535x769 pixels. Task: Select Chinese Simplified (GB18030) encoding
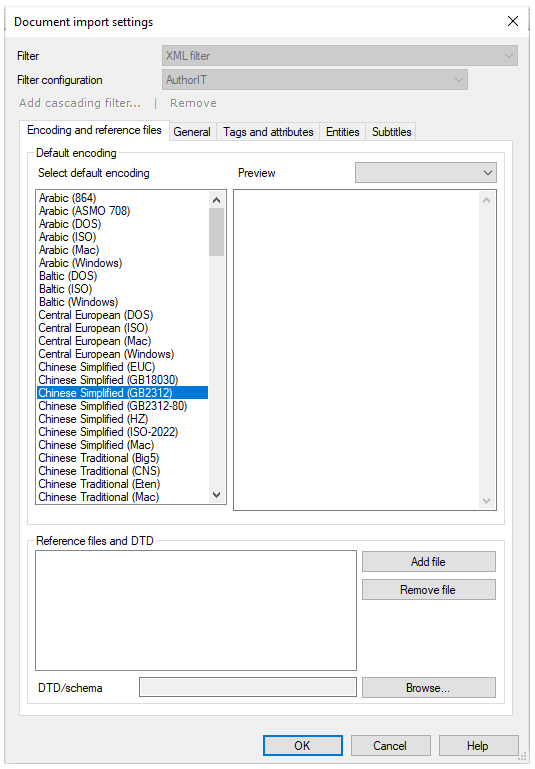click(123, 380)
